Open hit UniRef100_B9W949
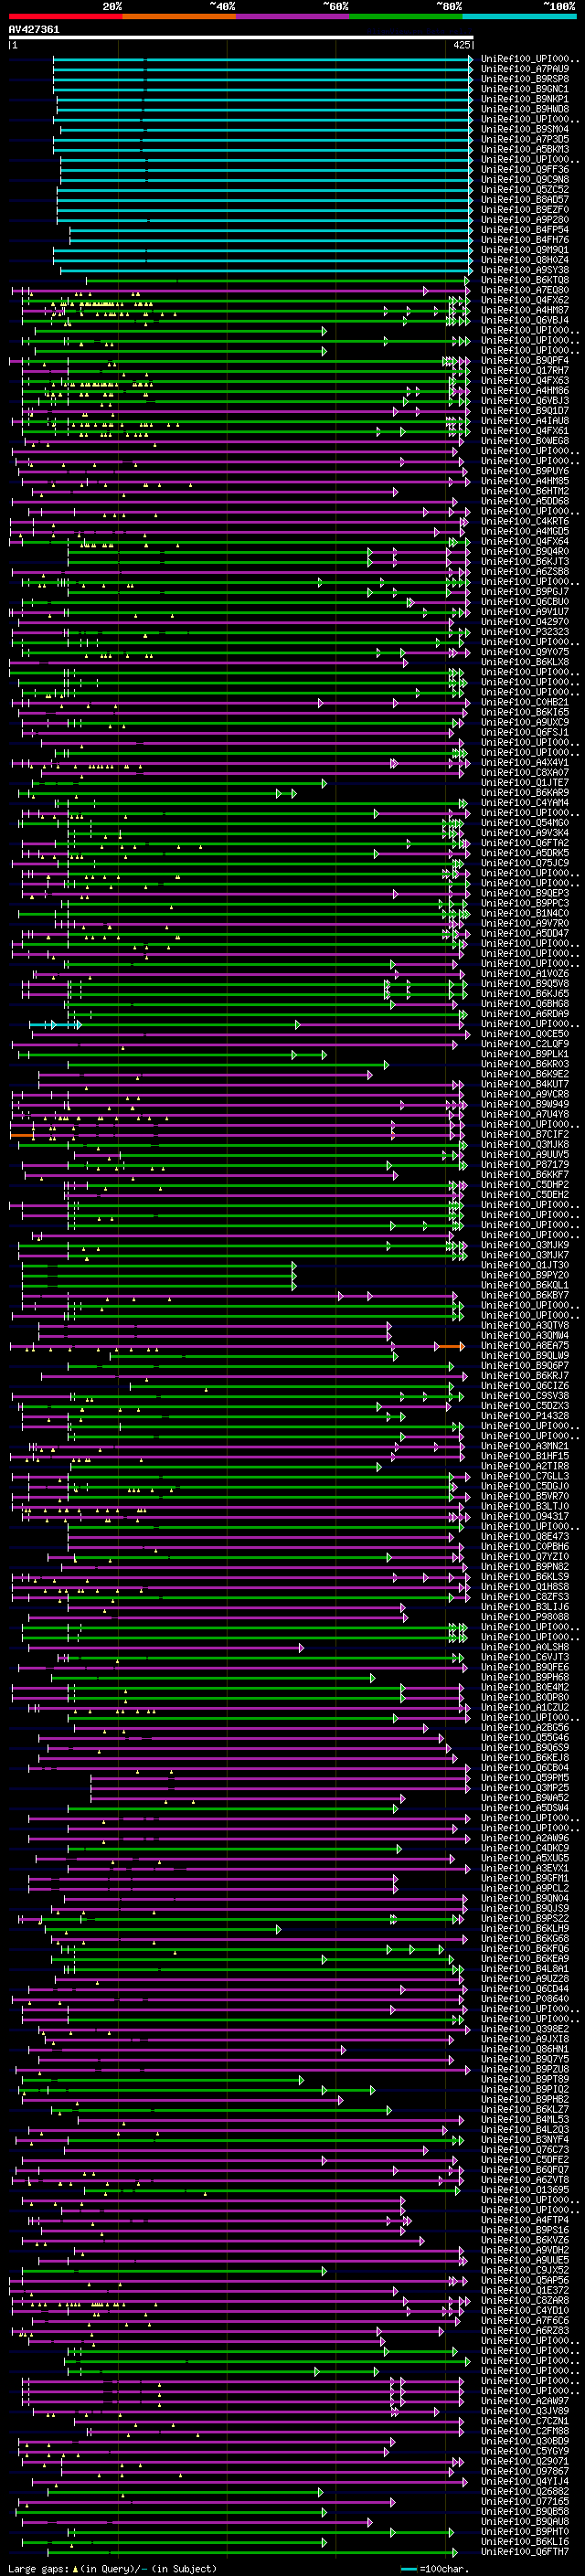 tap(525, 1103)
